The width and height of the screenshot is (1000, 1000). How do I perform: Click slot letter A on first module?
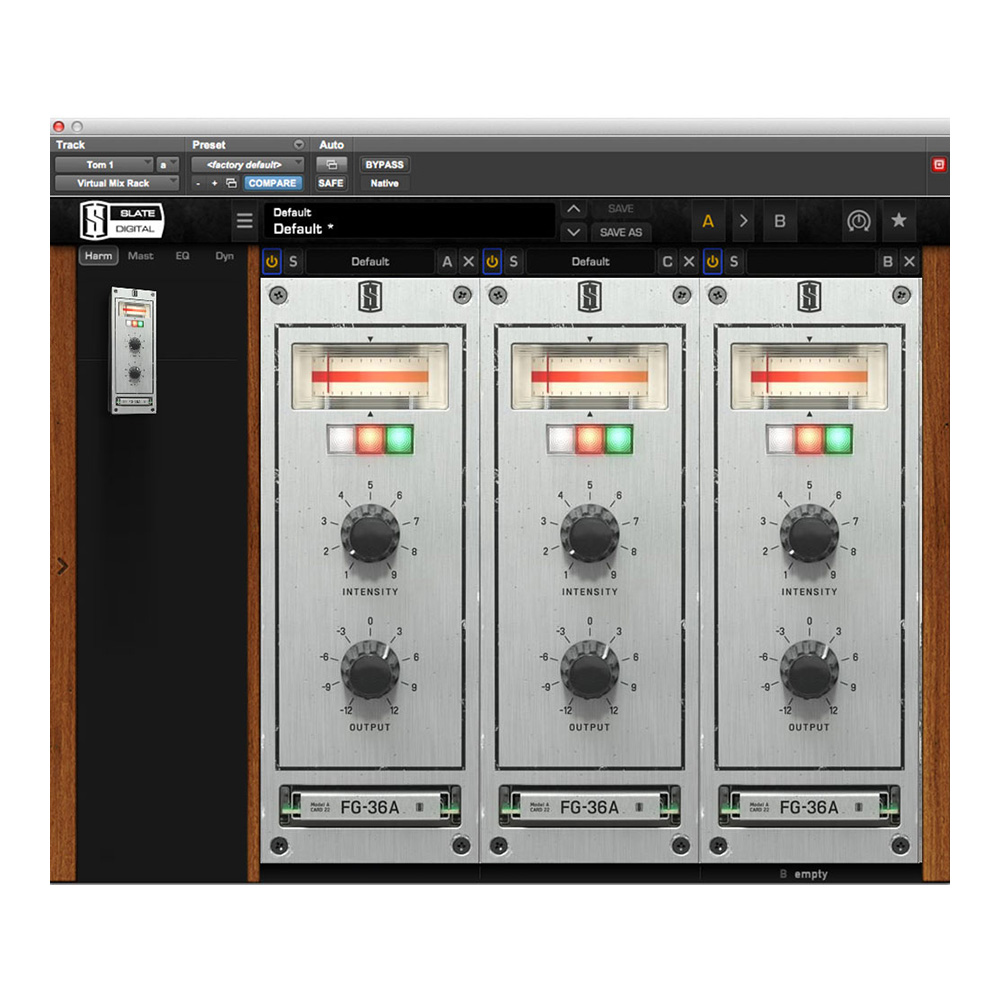pos(447,261)
